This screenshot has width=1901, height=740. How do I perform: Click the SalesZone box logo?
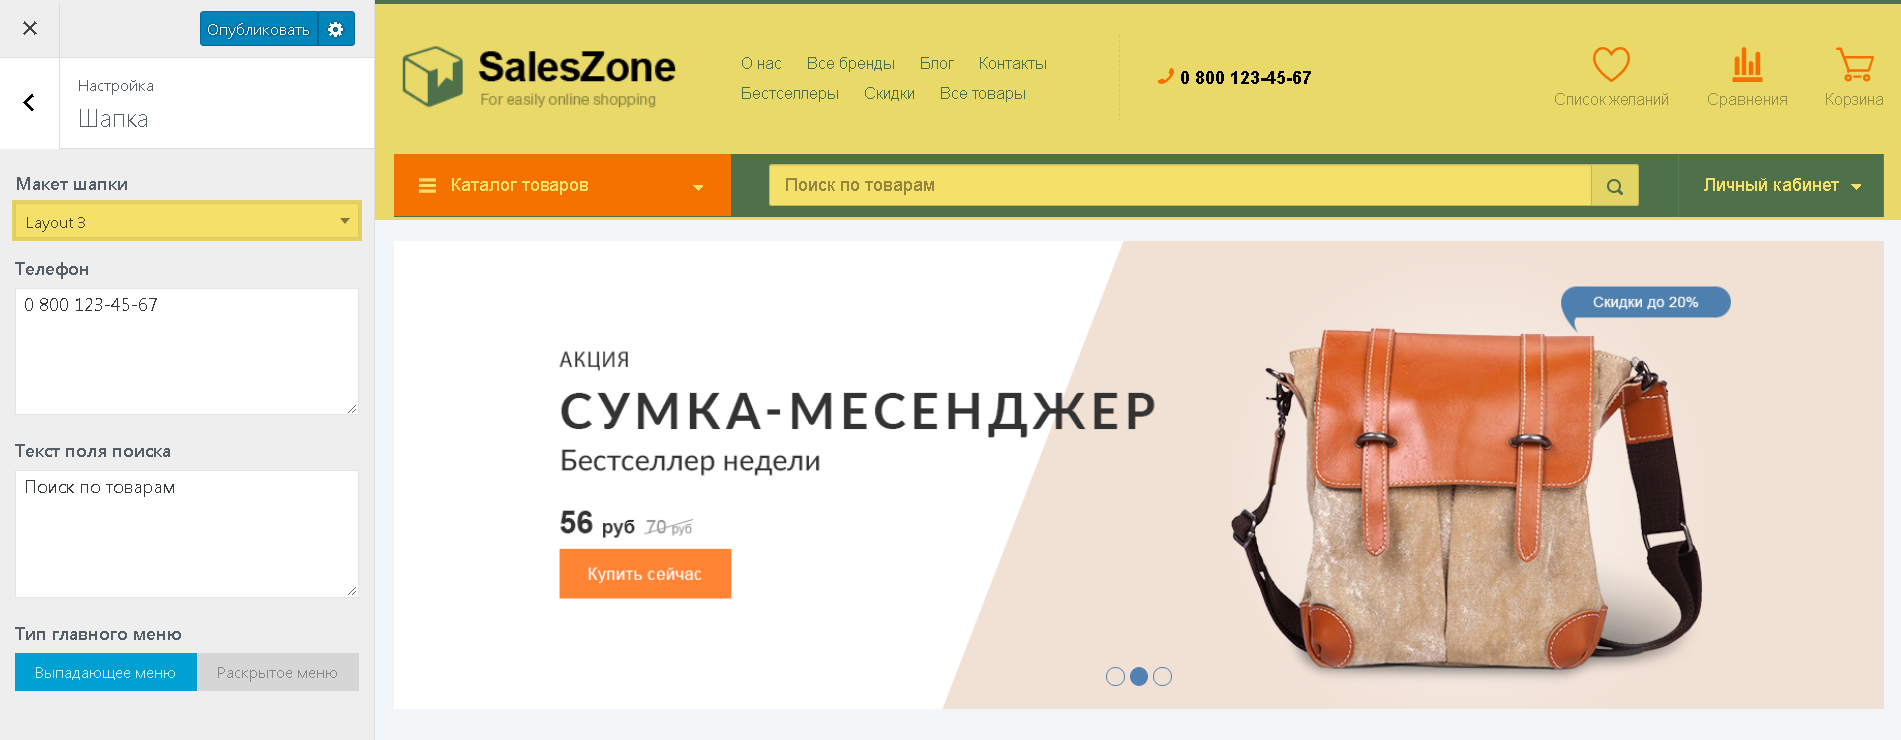(x=432, y=76)
